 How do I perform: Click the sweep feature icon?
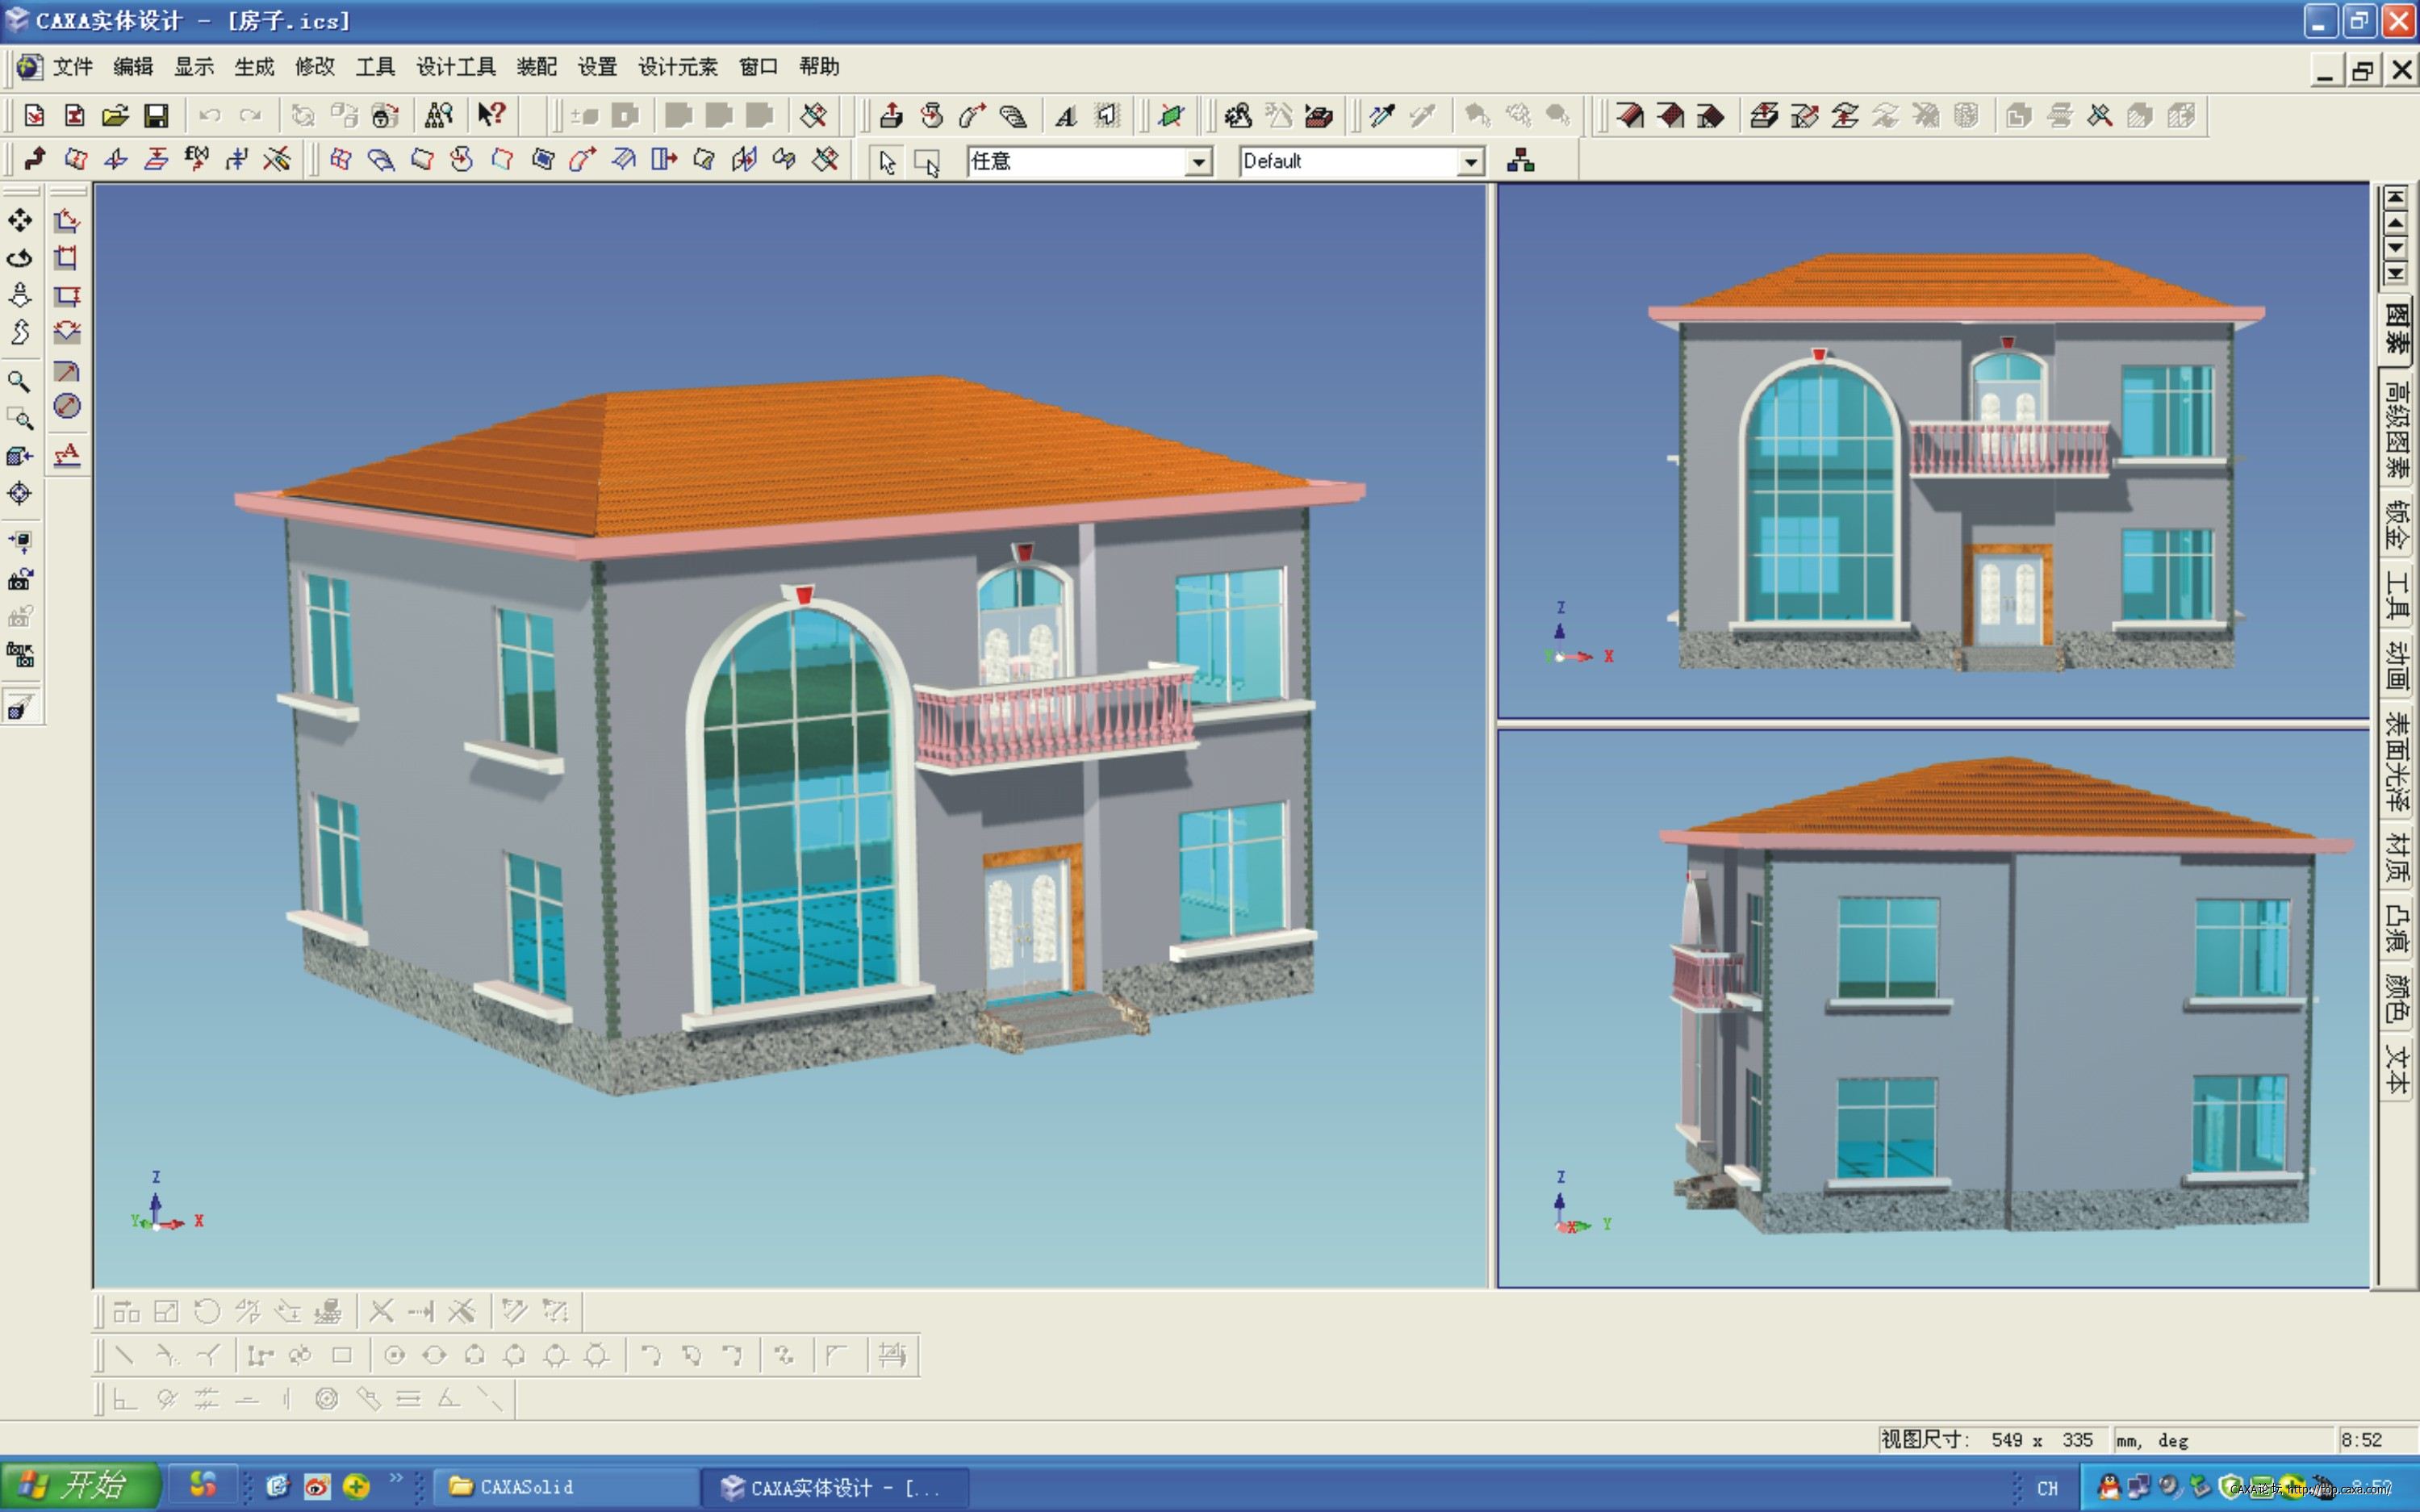click(972, 116)
